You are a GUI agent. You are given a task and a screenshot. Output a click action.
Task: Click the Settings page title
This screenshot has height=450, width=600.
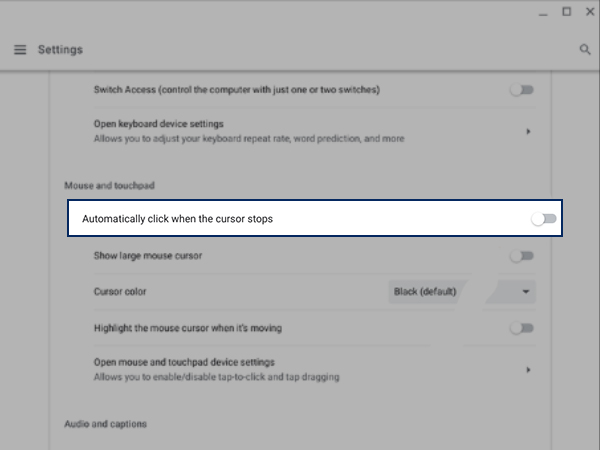pos(60,50)
